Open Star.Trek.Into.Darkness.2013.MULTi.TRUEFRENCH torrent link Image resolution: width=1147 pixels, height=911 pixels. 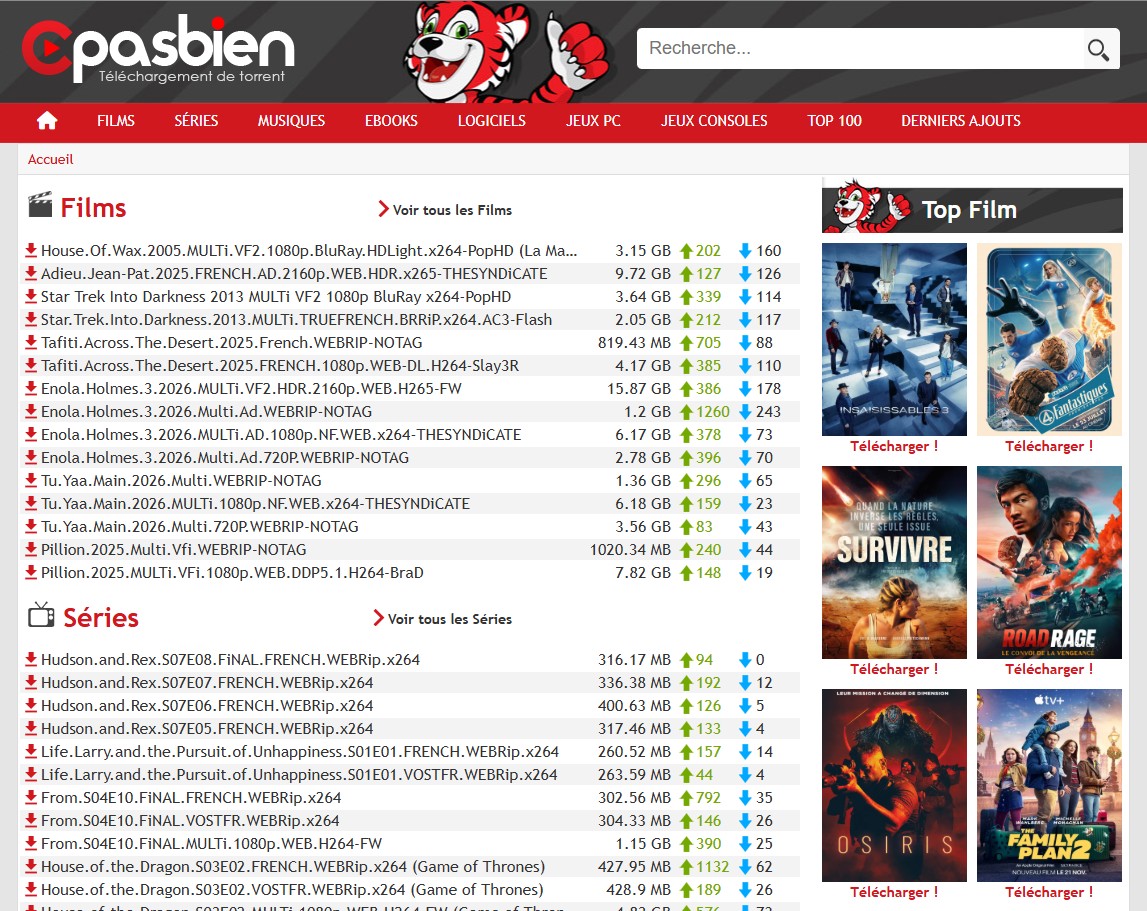pos(296,320)
